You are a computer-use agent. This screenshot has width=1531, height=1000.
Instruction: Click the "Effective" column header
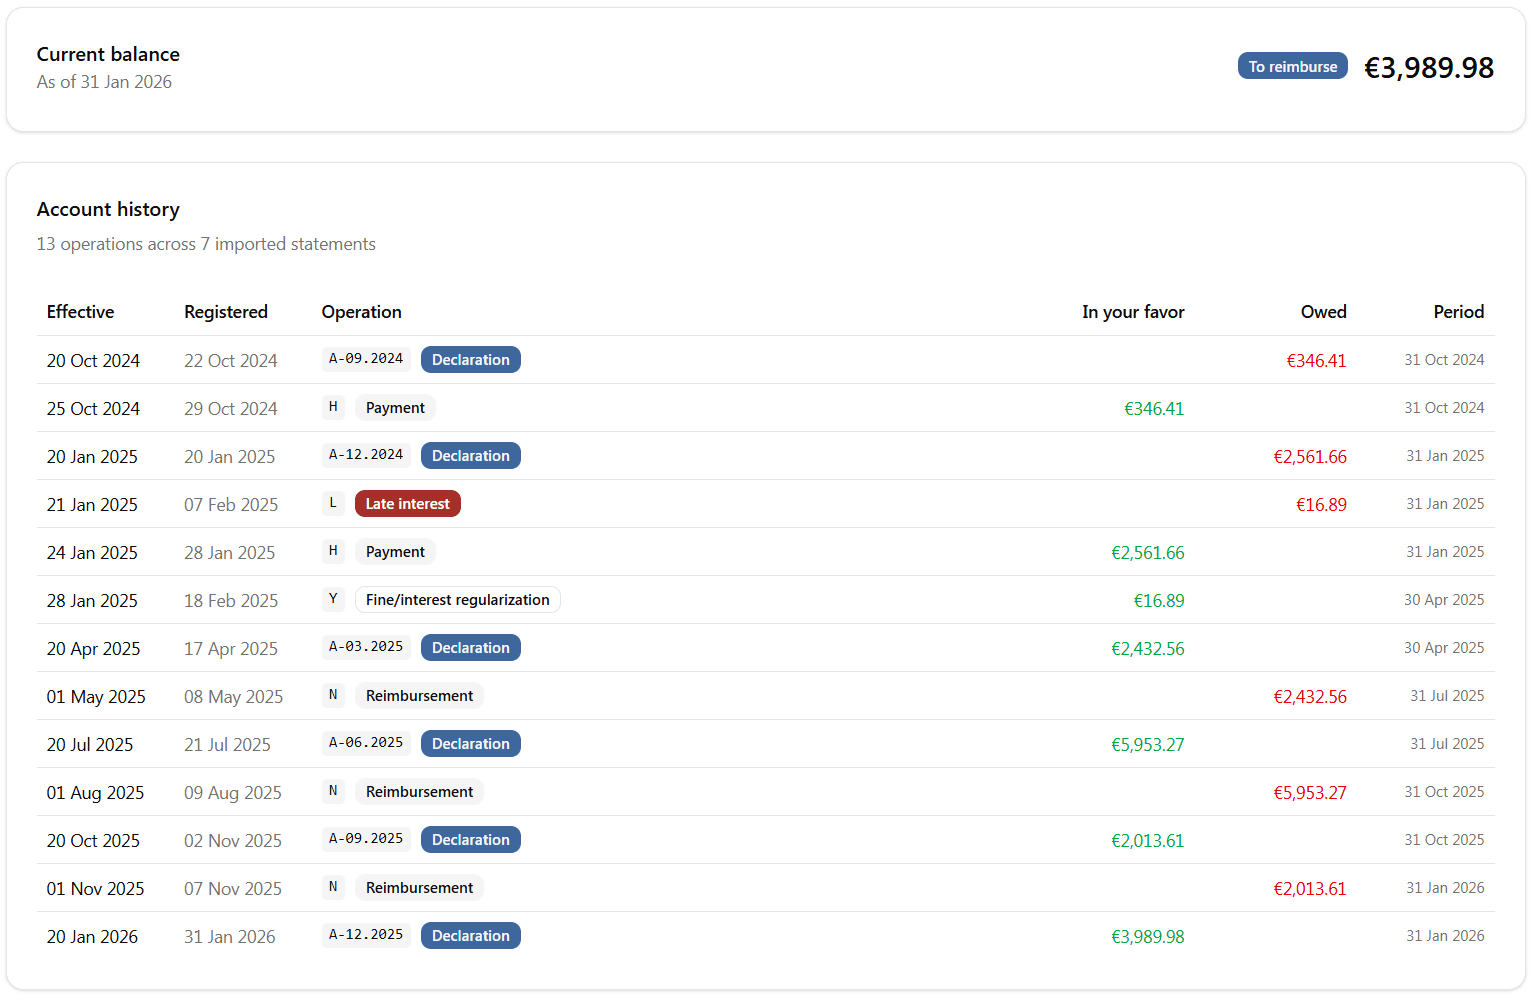pos(80,312)
